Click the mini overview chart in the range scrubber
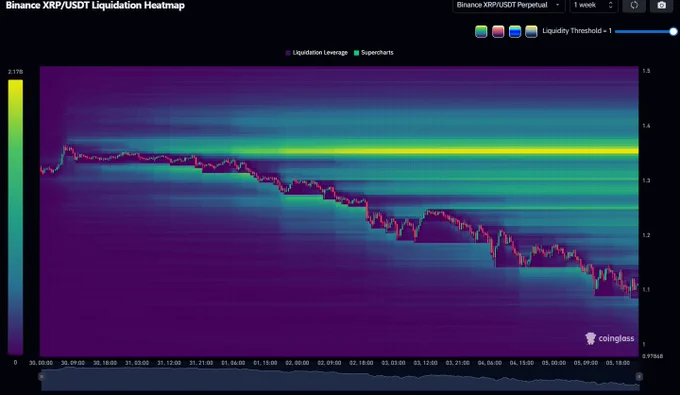The image size is (680, 395). pos(340,378)
